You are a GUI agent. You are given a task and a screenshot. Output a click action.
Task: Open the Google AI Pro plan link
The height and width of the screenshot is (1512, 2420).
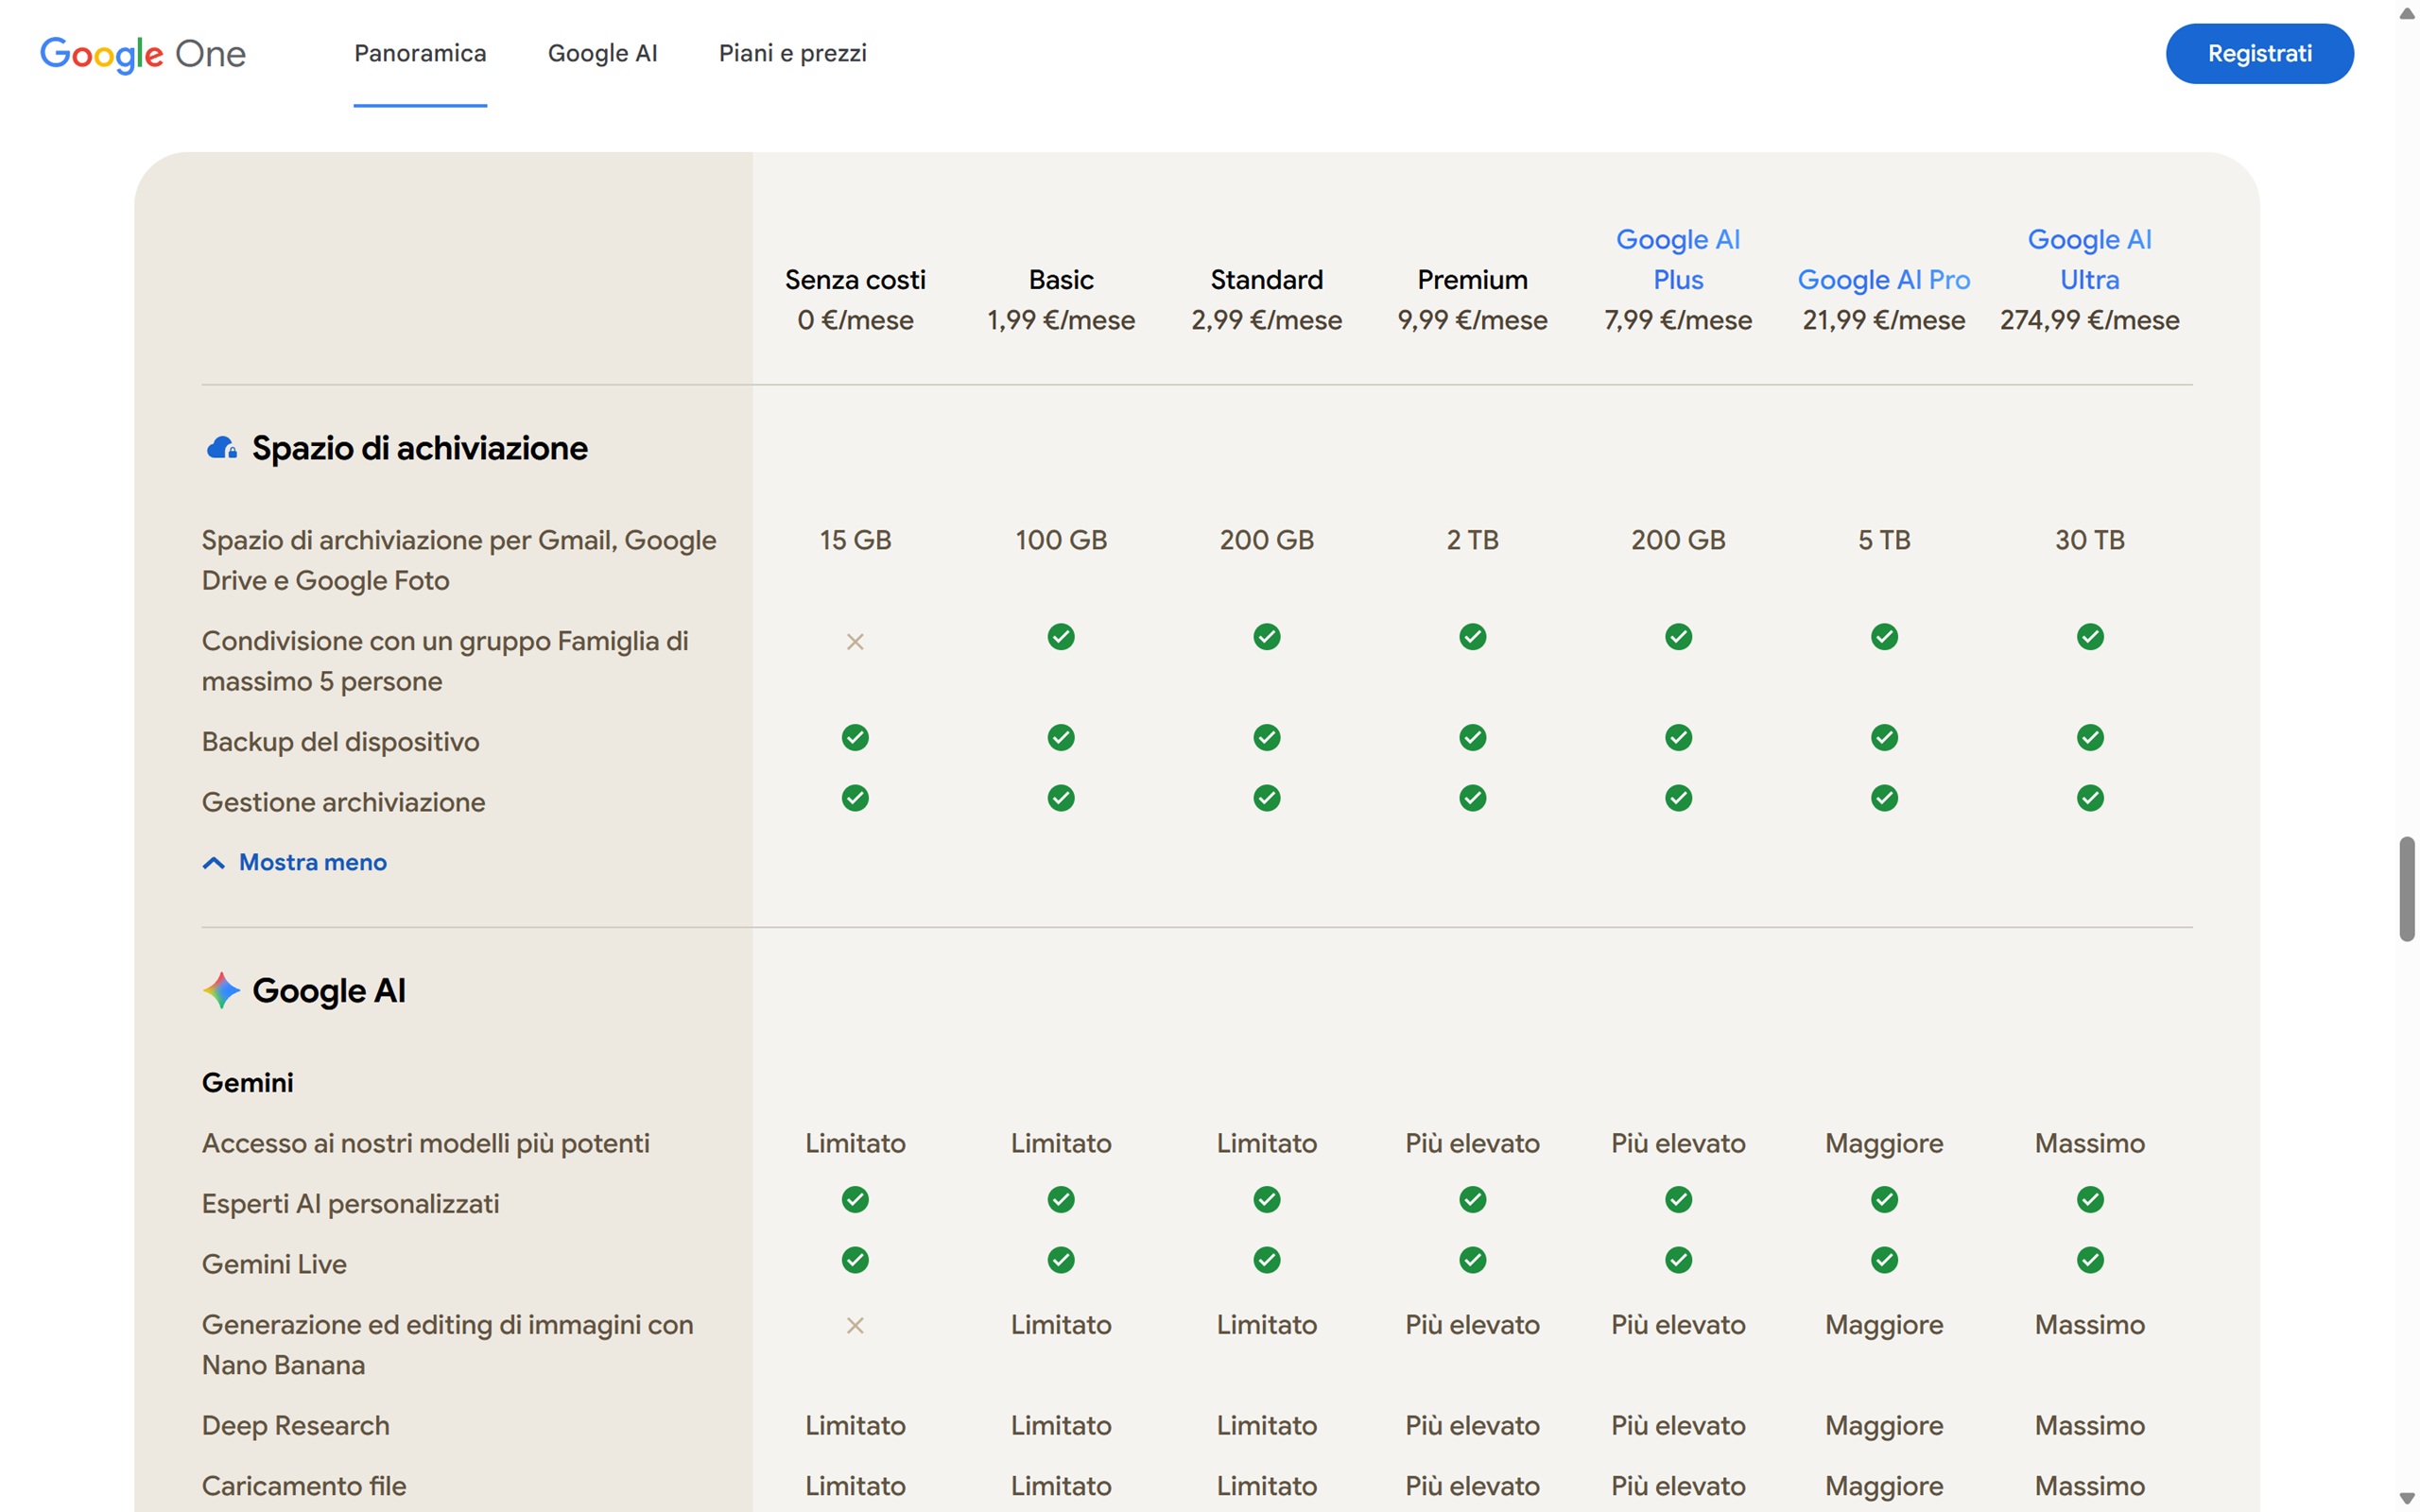click(x=1883, y=280)
